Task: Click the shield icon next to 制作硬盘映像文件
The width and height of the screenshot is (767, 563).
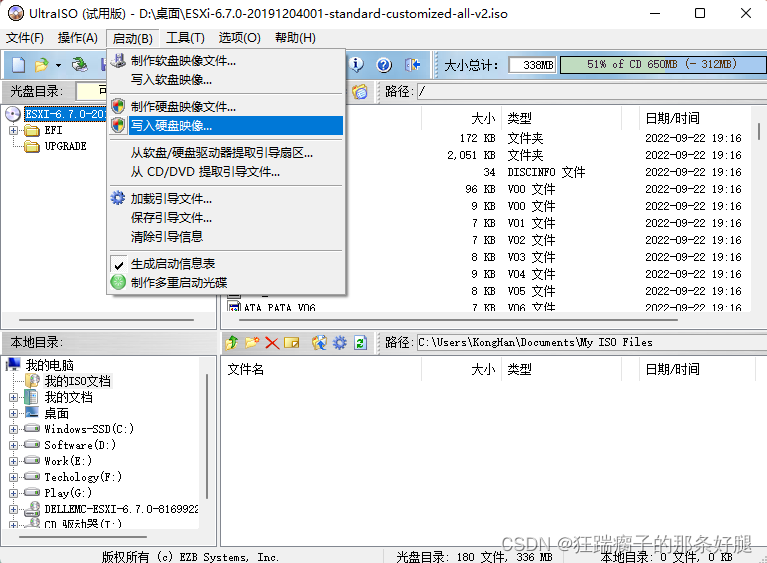Action: pos(118,106)
